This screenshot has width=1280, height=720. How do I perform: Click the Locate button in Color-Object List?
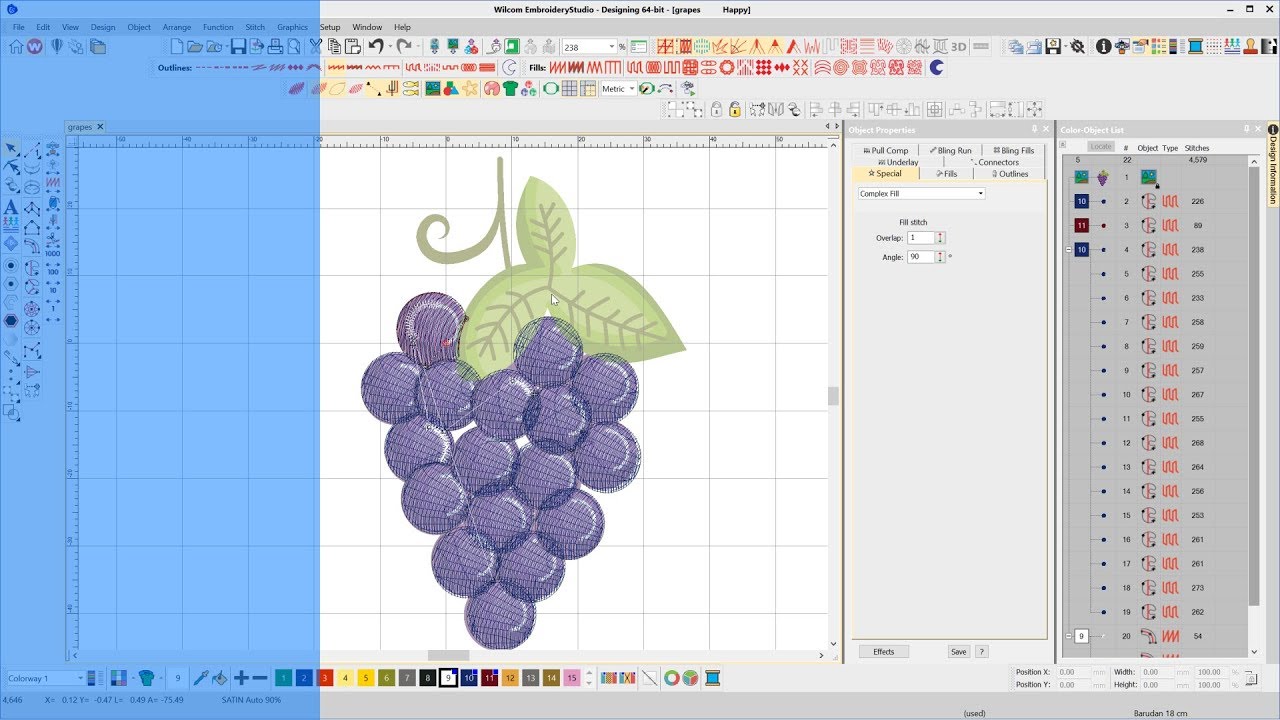(1101, 147)
